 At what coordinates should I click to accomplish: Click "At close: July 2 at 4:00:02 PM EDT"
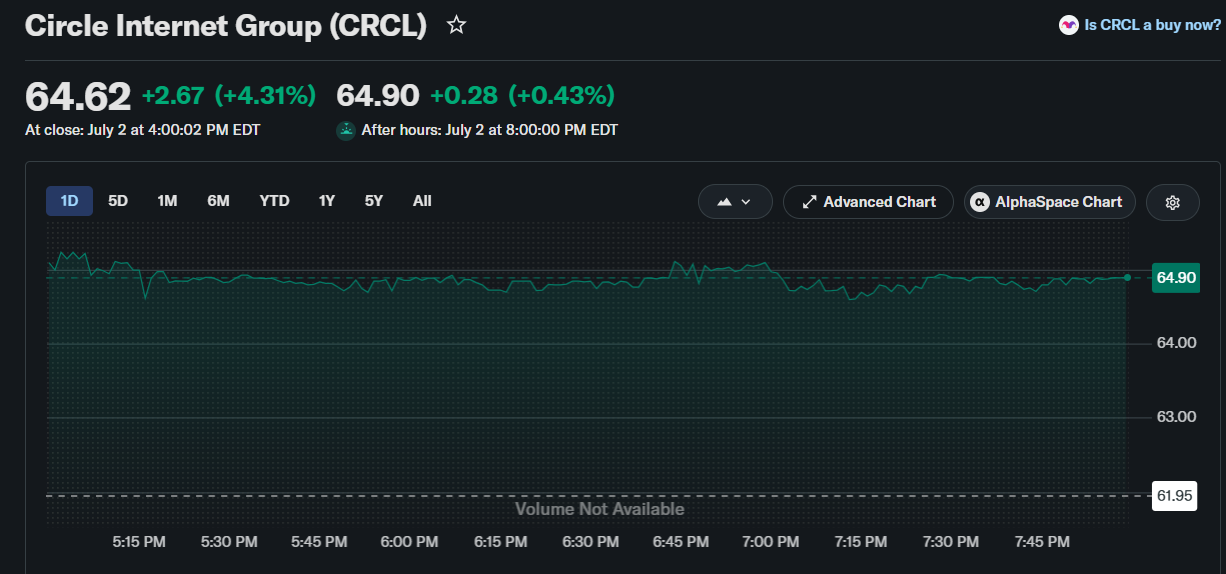pyautogui.click(x=143, y=130)
